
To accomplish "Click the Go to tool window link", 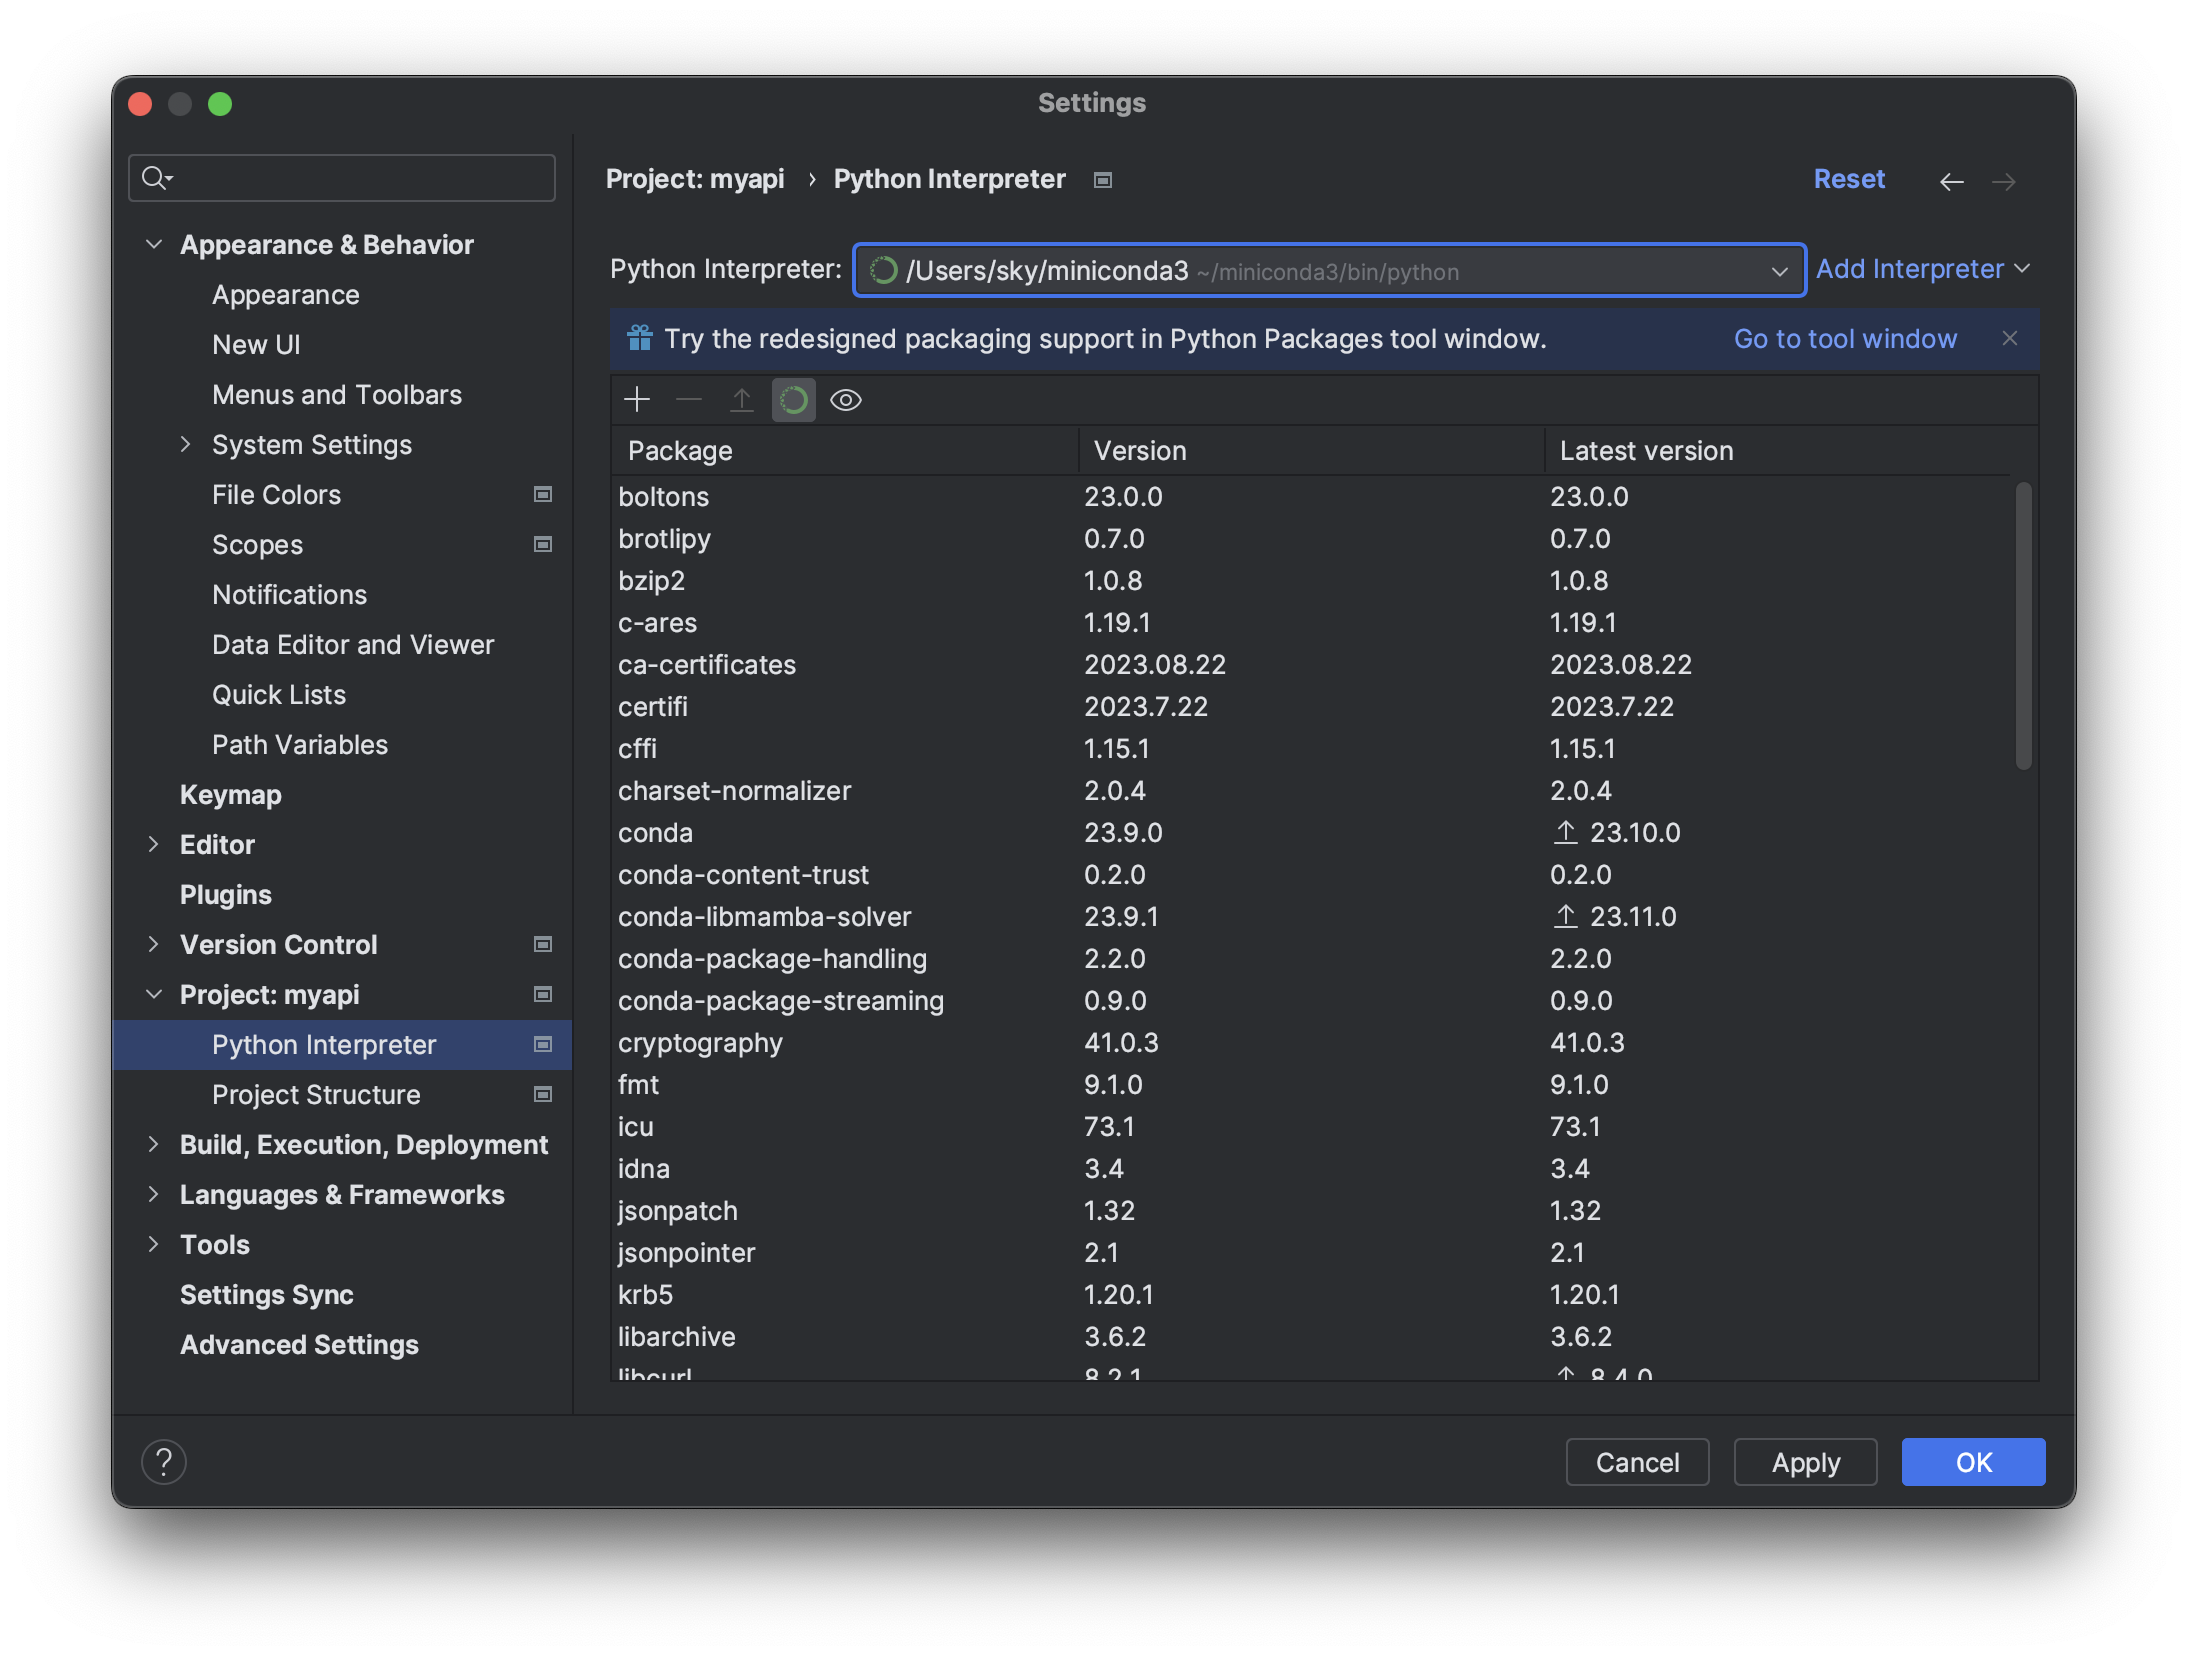I will point(1845,339).
